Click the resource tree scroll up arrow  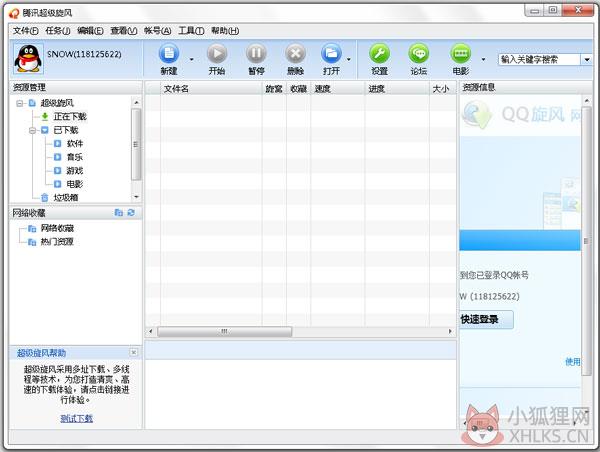136,103
